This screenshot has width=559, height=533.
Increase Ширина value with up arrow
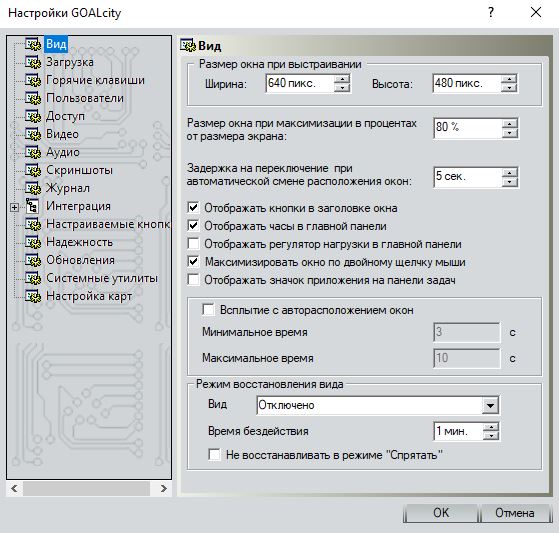[x=342, y=80]
